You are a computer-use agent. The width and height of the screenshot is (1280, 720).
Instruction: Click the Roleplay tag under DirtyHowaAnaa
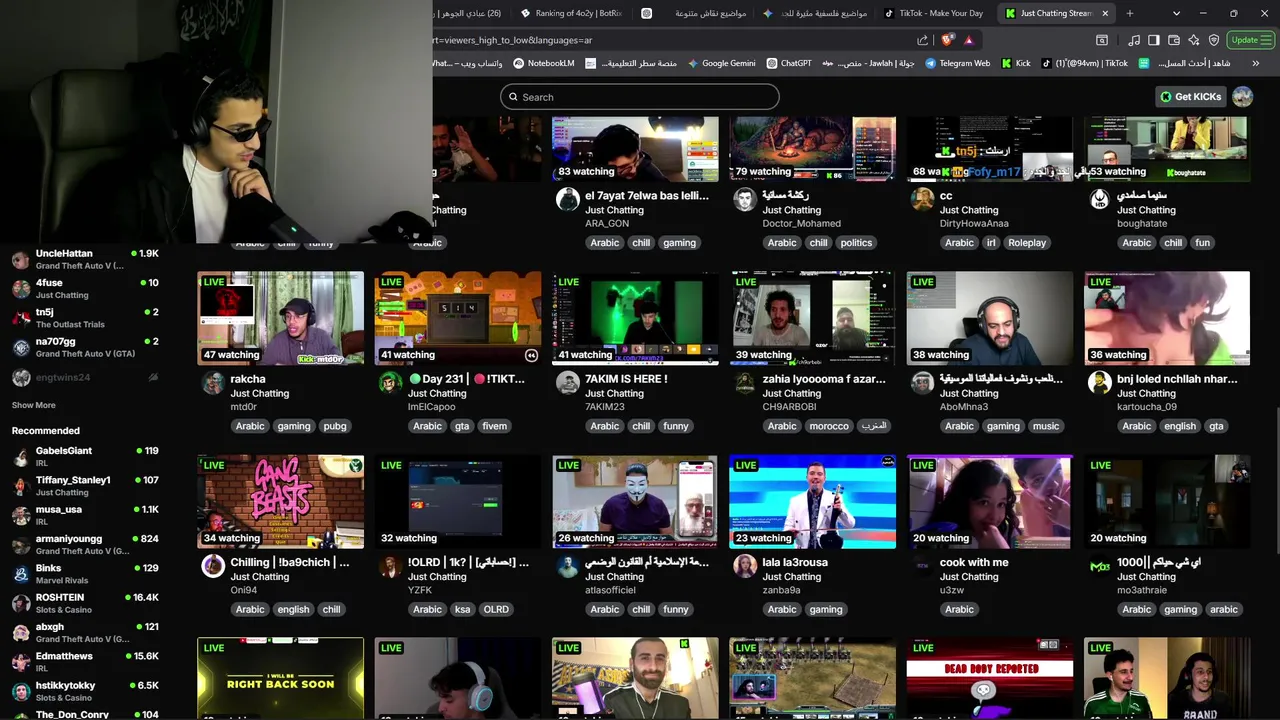point(1027,243)
